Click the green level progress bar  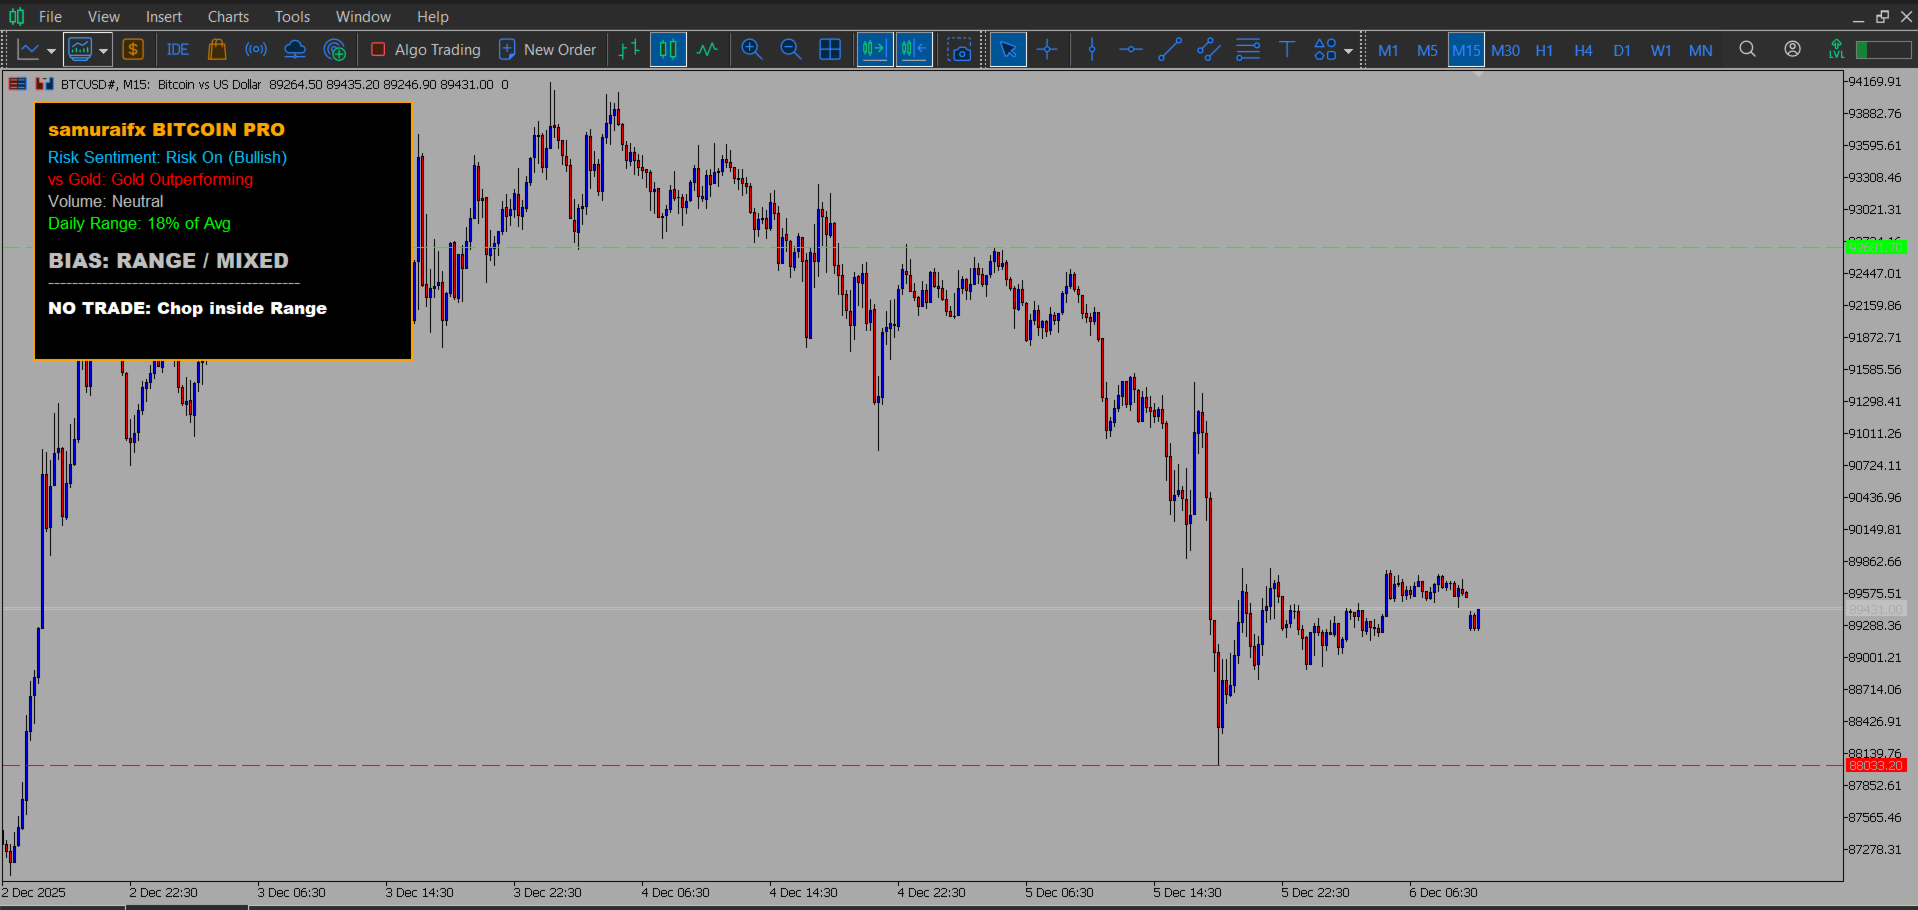pyautogui.click(x=1883, y=49)
